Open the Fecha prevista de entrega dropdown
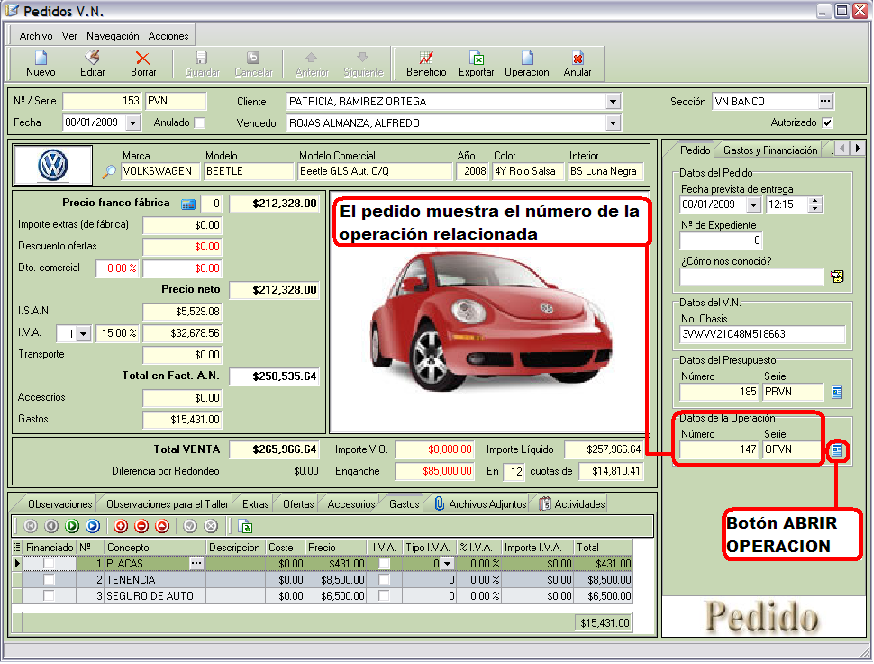This screenshot has width=874, height=664. coord(753,205)
